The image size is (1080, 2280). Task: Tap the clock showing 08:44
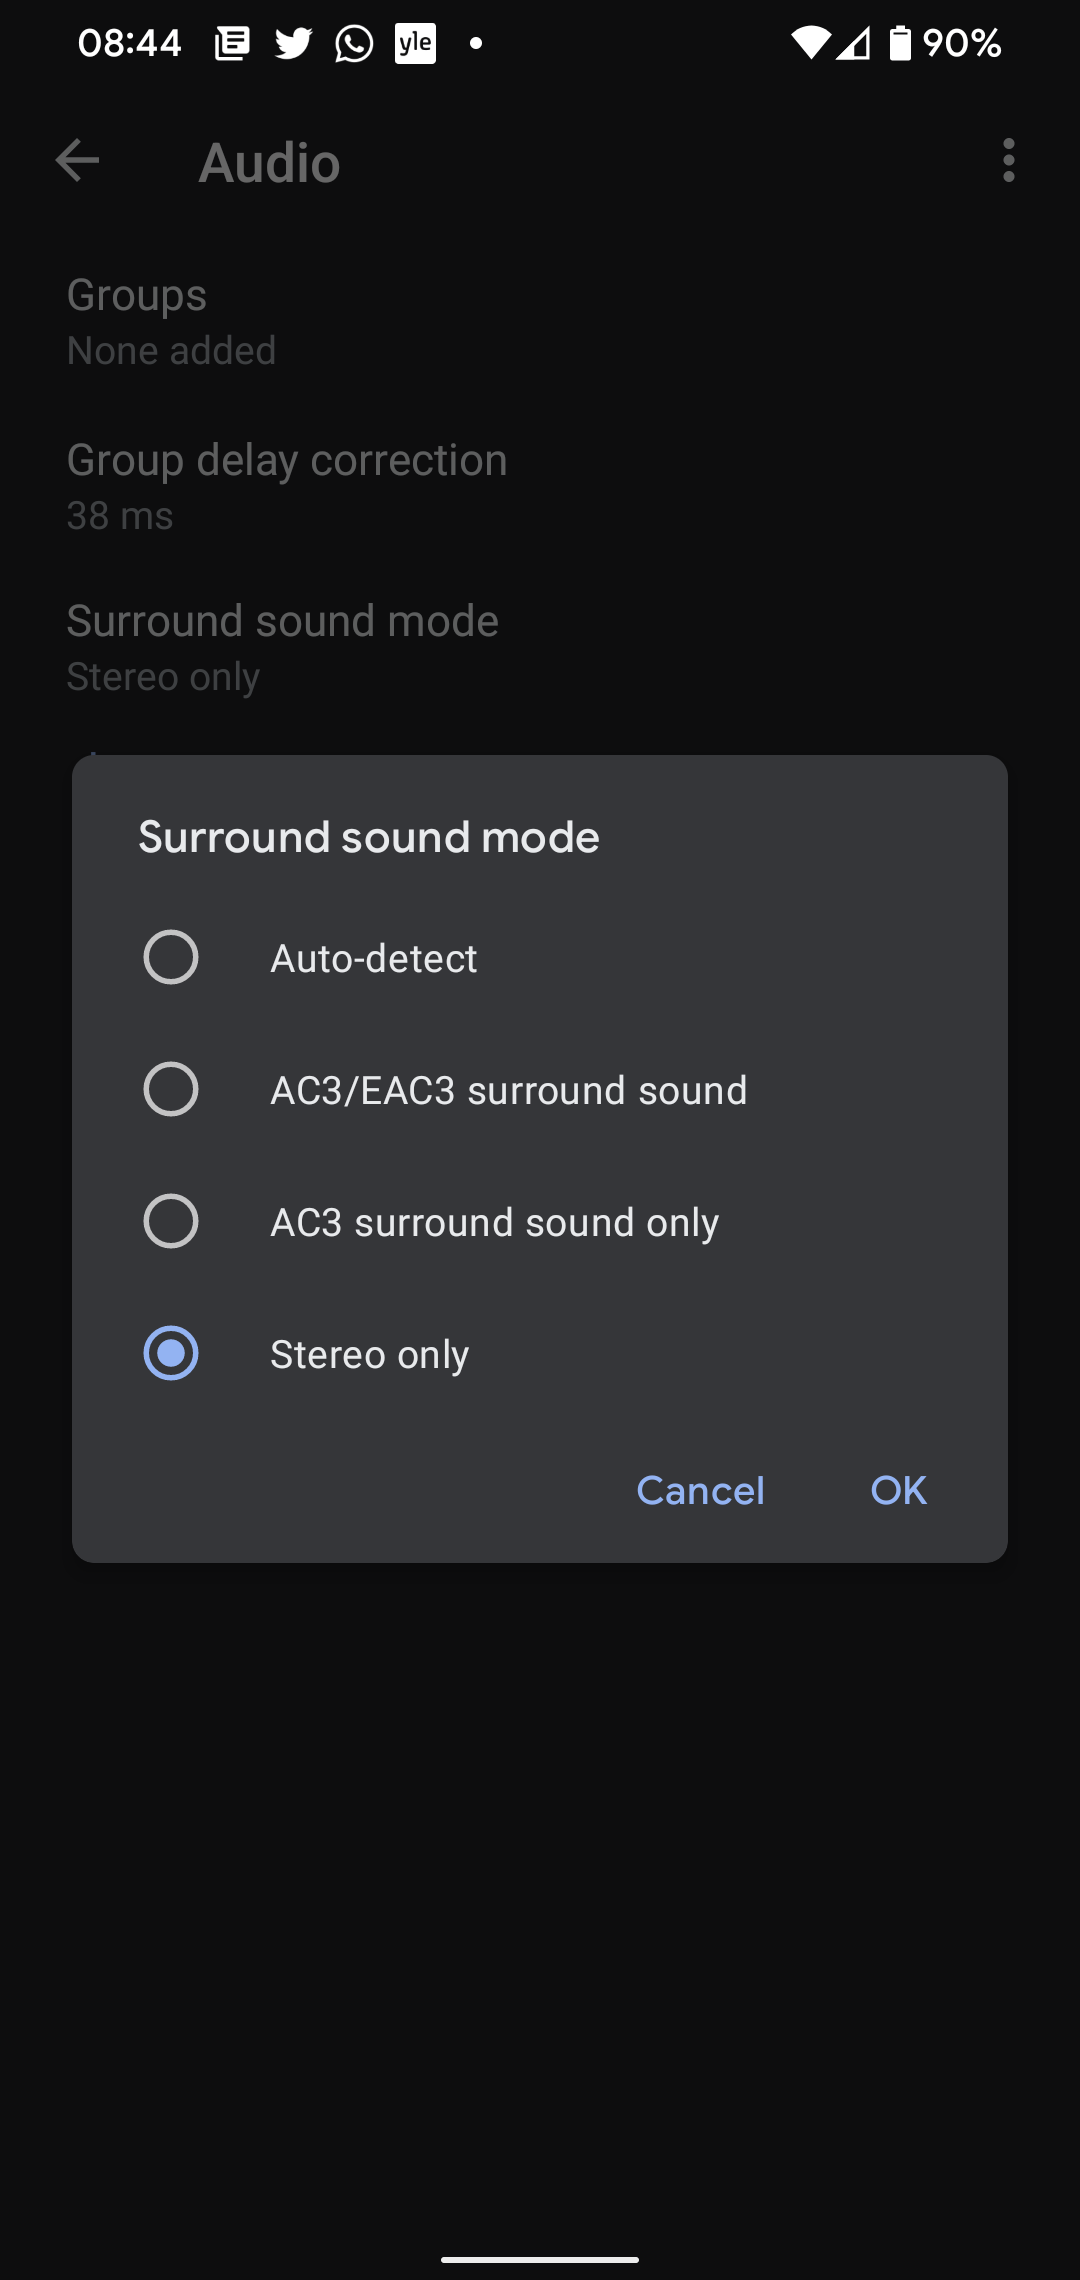[x=130, y=44]
